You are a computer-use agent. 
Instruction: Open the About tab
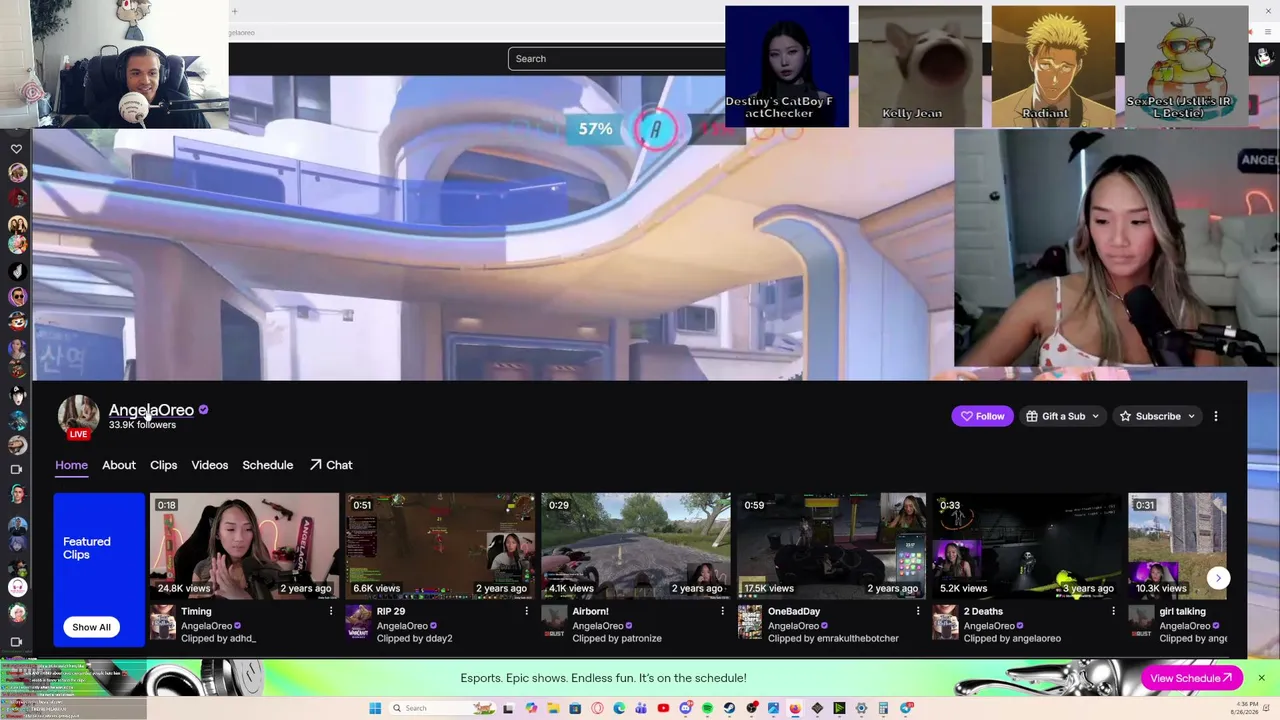(118, 465)
